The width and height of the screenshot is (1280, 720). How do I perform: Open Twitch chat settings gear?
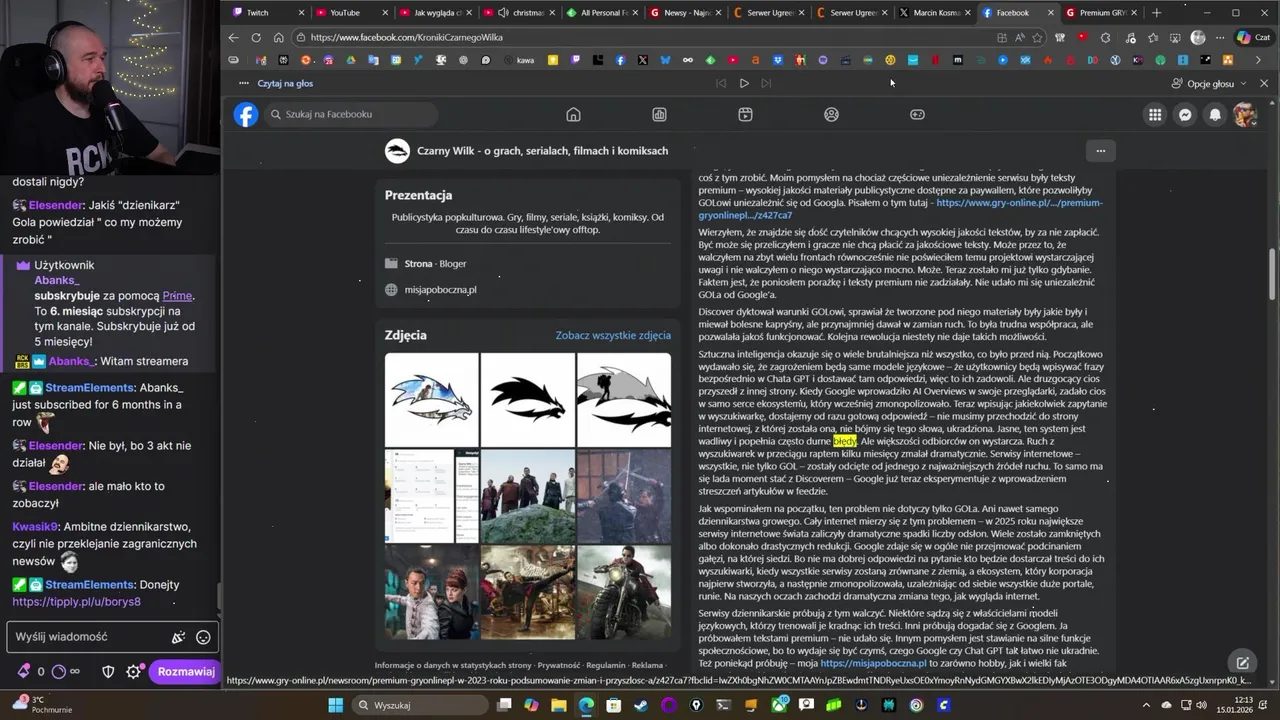[133, 672]
